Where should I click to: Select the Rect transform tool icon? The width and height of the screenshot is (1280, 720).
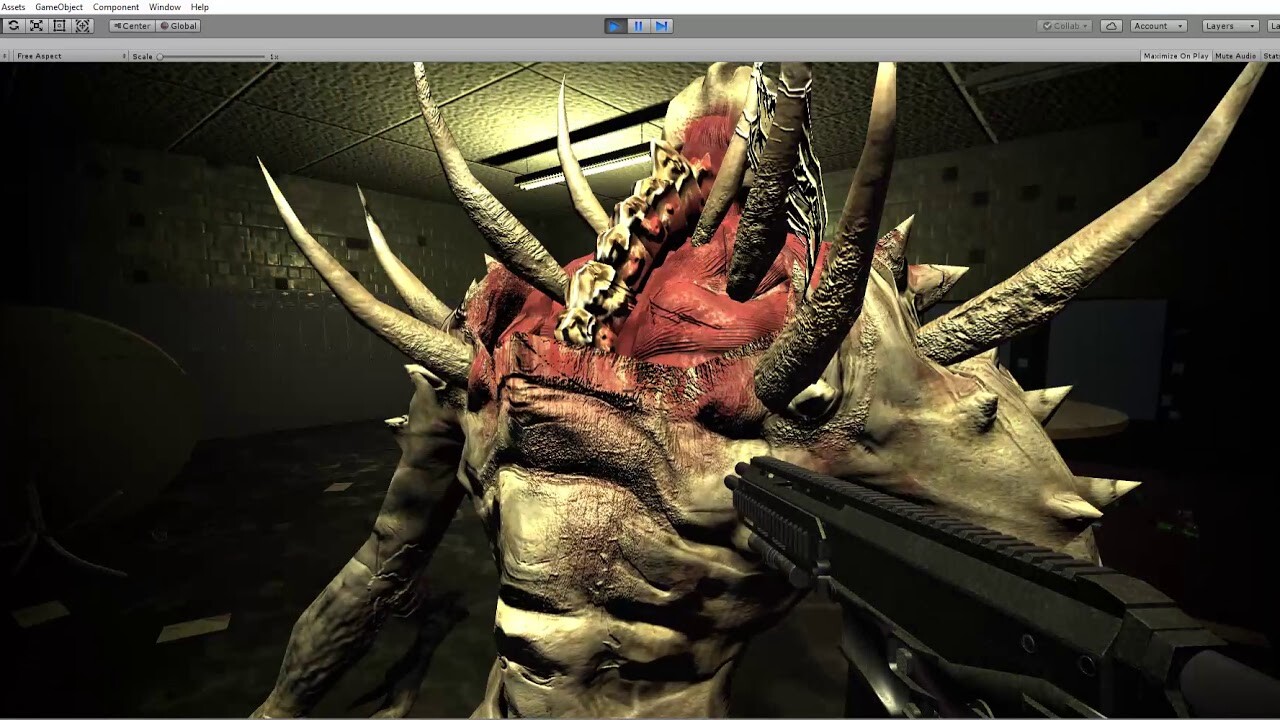pyautogui.click(x=59, y=26)
